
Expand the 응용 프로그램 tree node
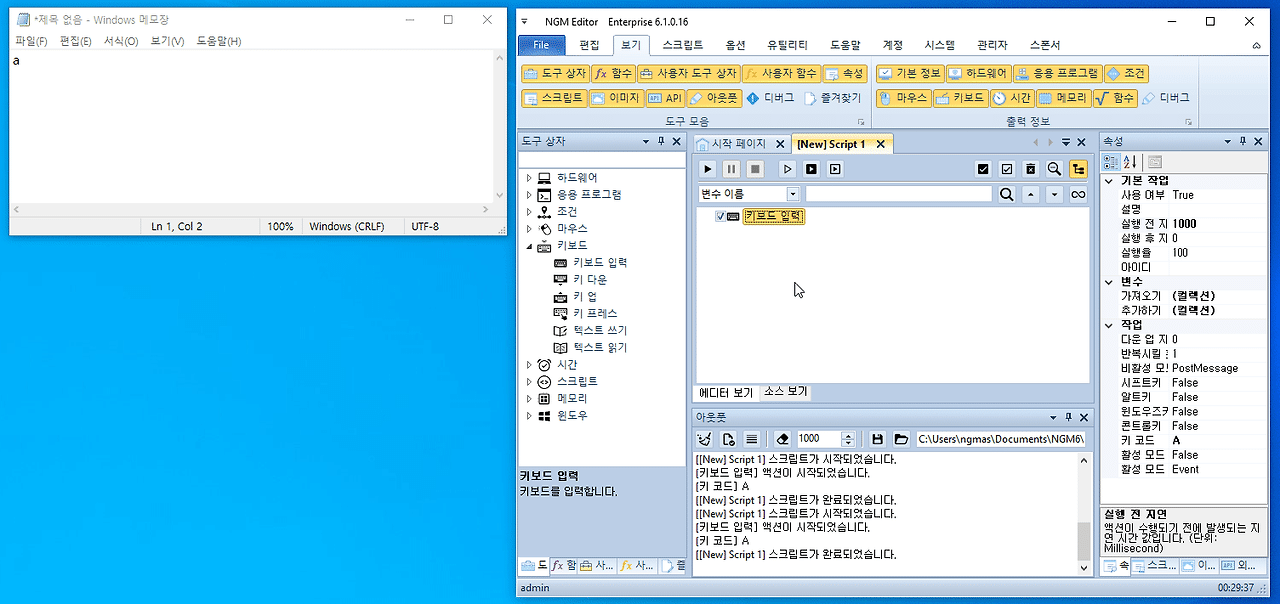click(x=529, y=195)
